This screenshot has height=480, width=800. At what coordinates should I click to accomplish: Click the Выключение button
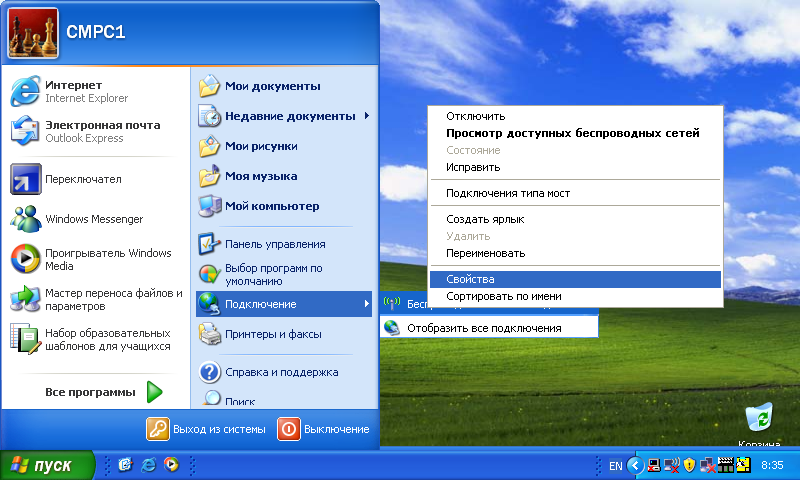tap(323, 429)
